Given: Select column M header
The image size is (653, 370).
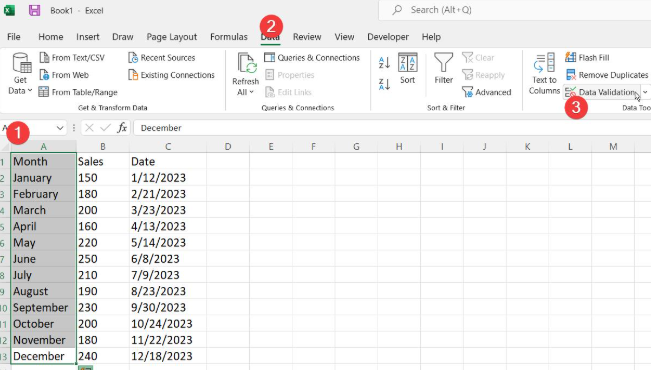Looking at the screenshot, I should pos(613,147).
